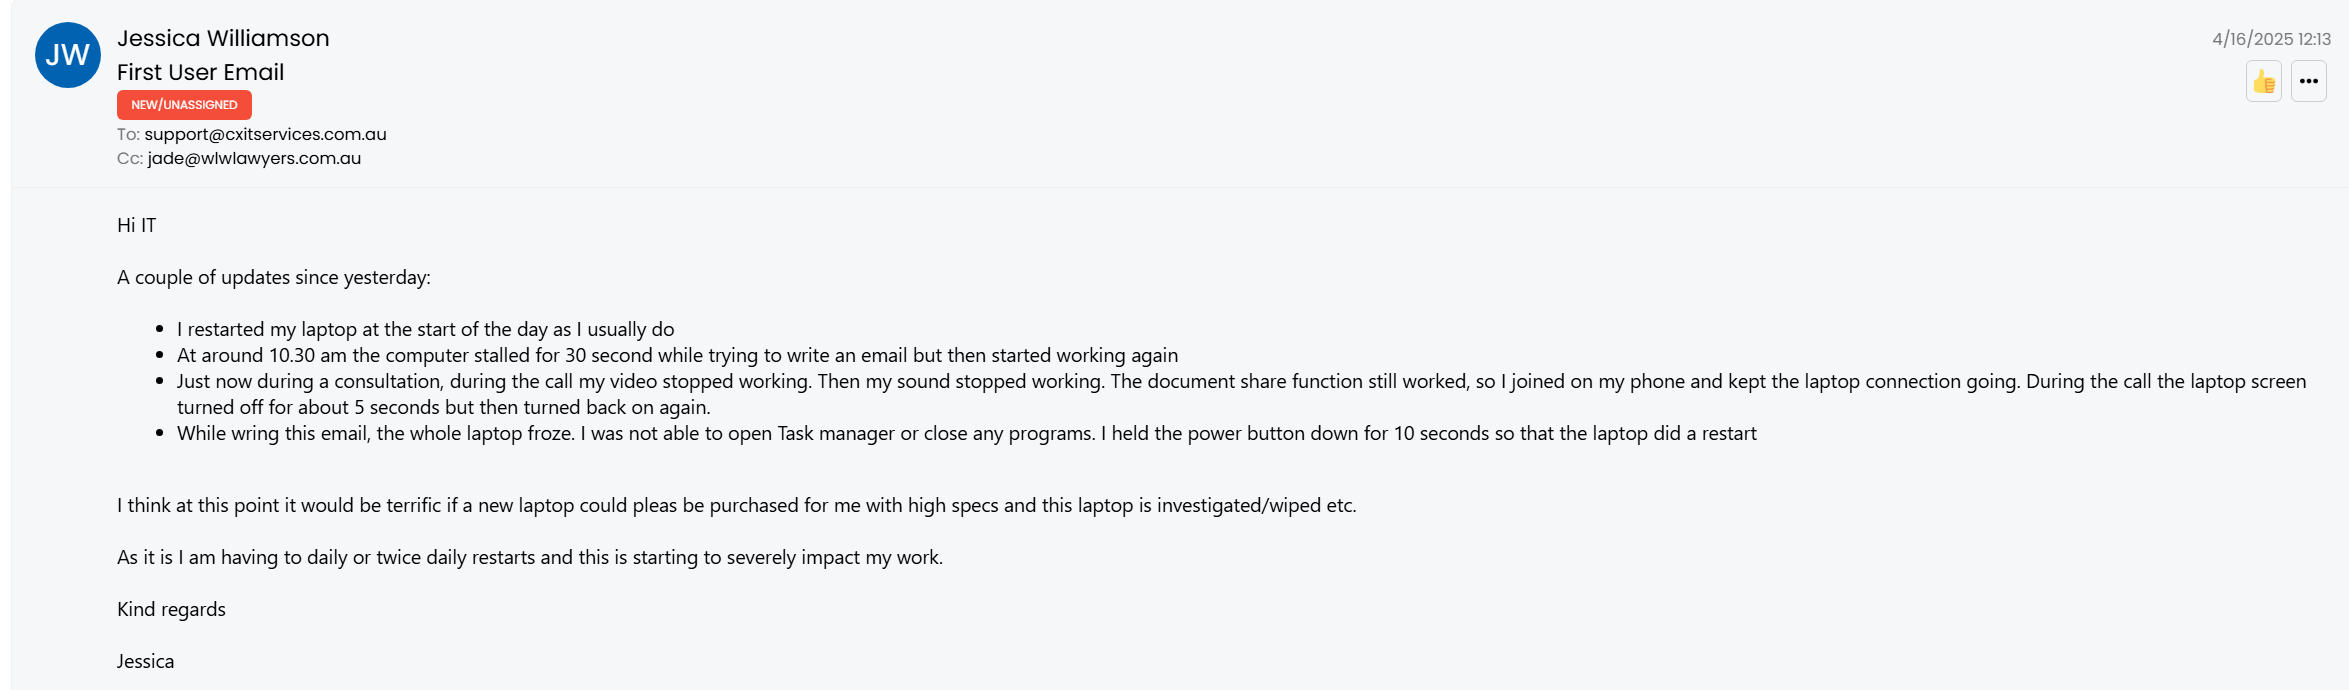The width and height of the screenshot is (2349, 690).
Task: Select the sender name Jessica Williamson
Action: click(223, 38)
